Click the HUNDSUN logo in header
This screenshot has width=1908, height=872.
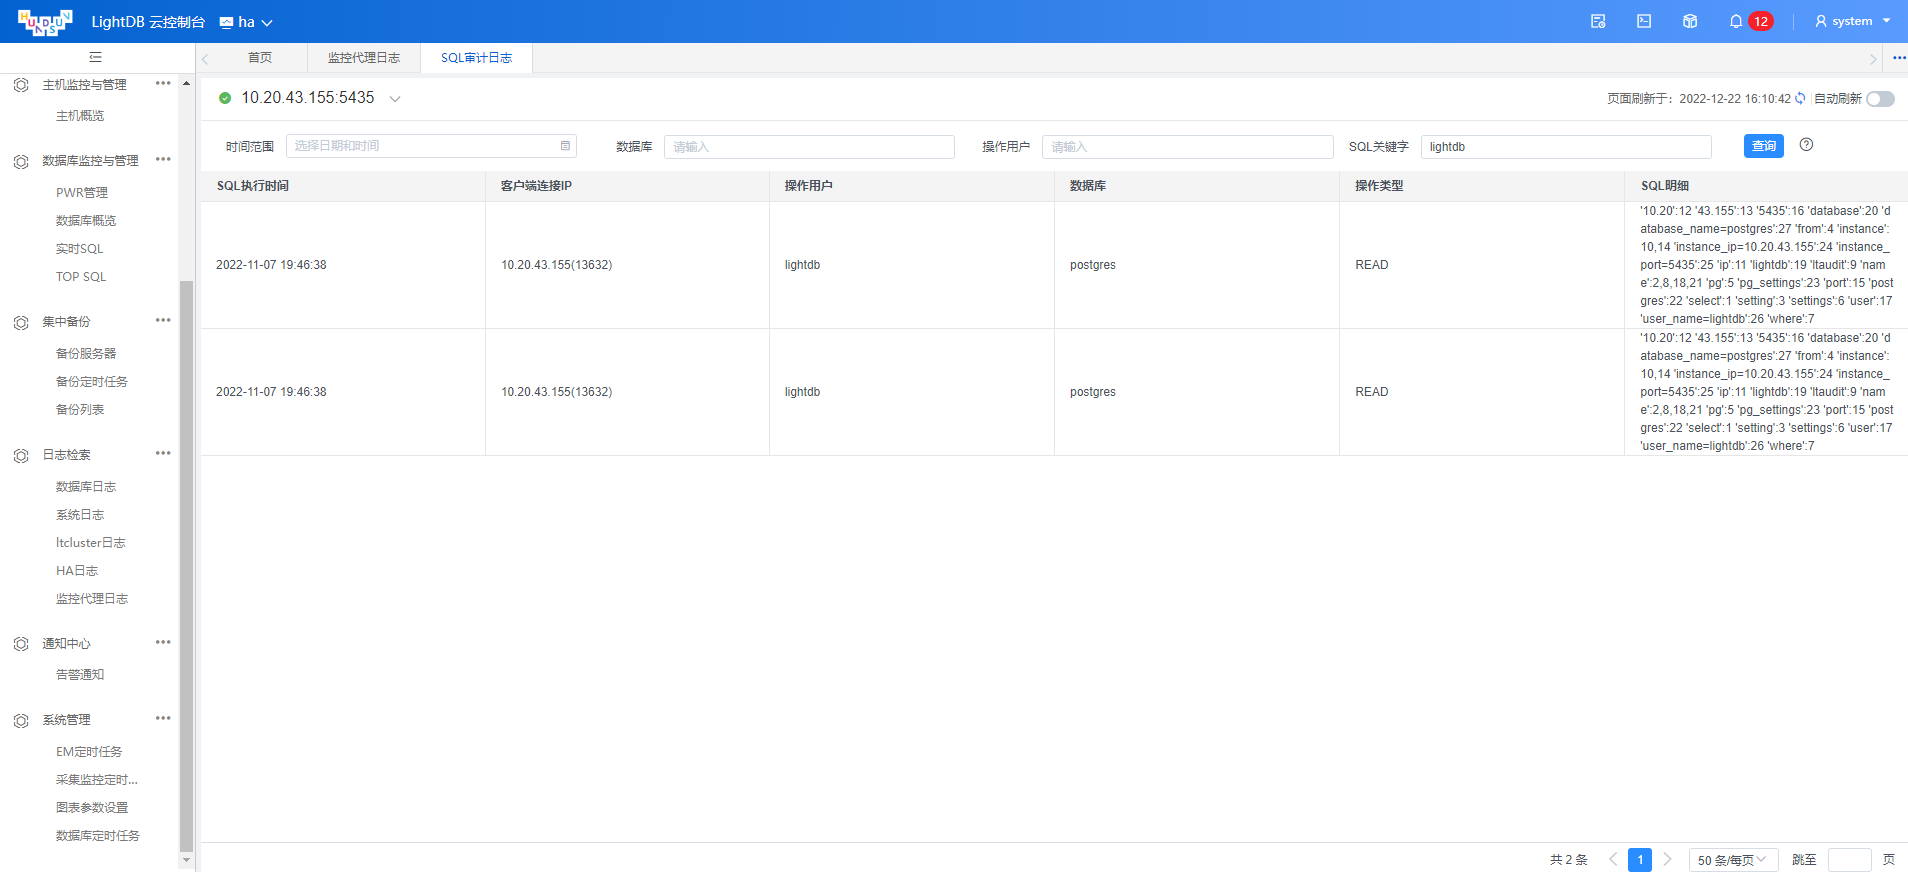tap(45, 22)
